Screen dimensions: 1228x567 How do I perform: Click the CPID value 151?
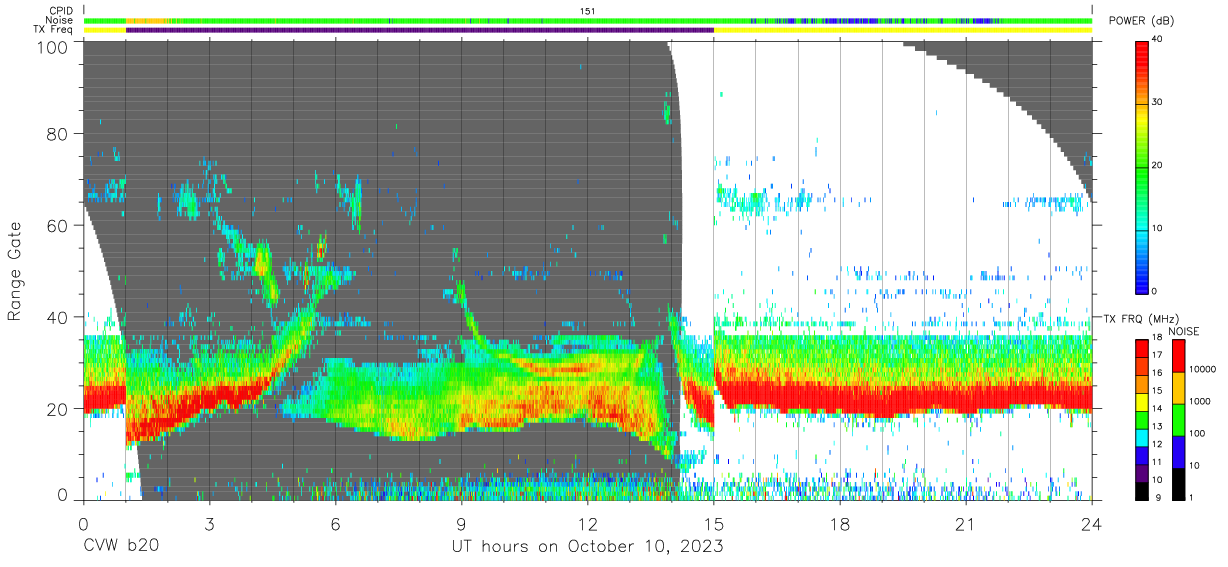tap(588, 10)
